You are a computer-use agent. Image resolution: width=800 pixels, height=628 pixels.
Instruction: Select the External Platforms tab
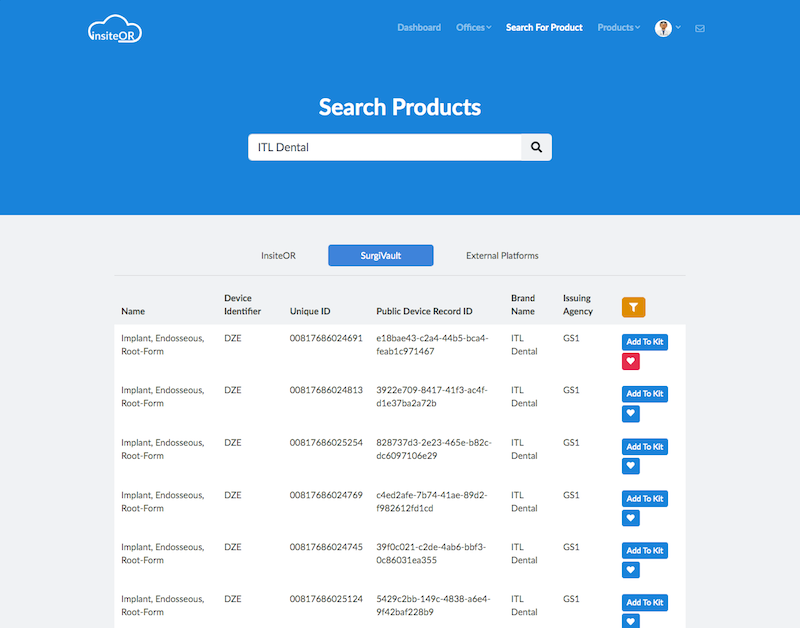point(502,256)
